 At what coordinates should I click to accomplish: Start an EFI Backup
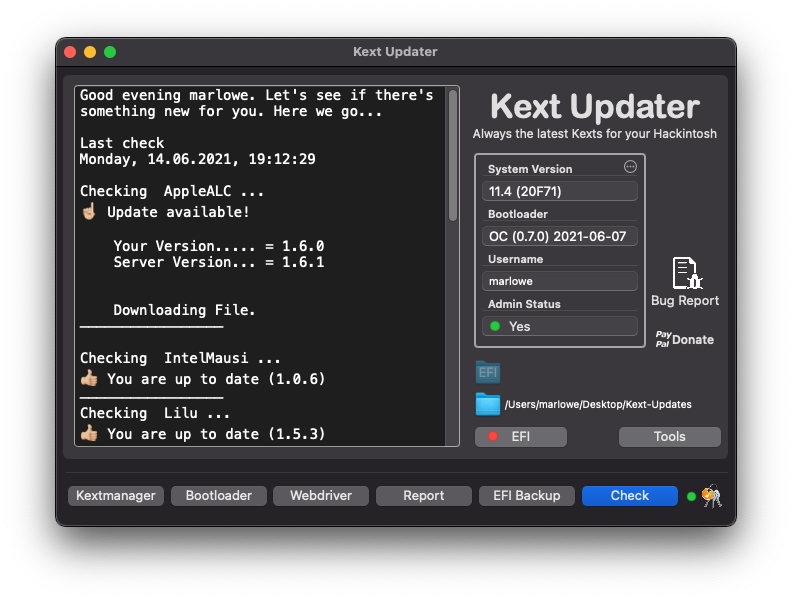tap(527, 495)
